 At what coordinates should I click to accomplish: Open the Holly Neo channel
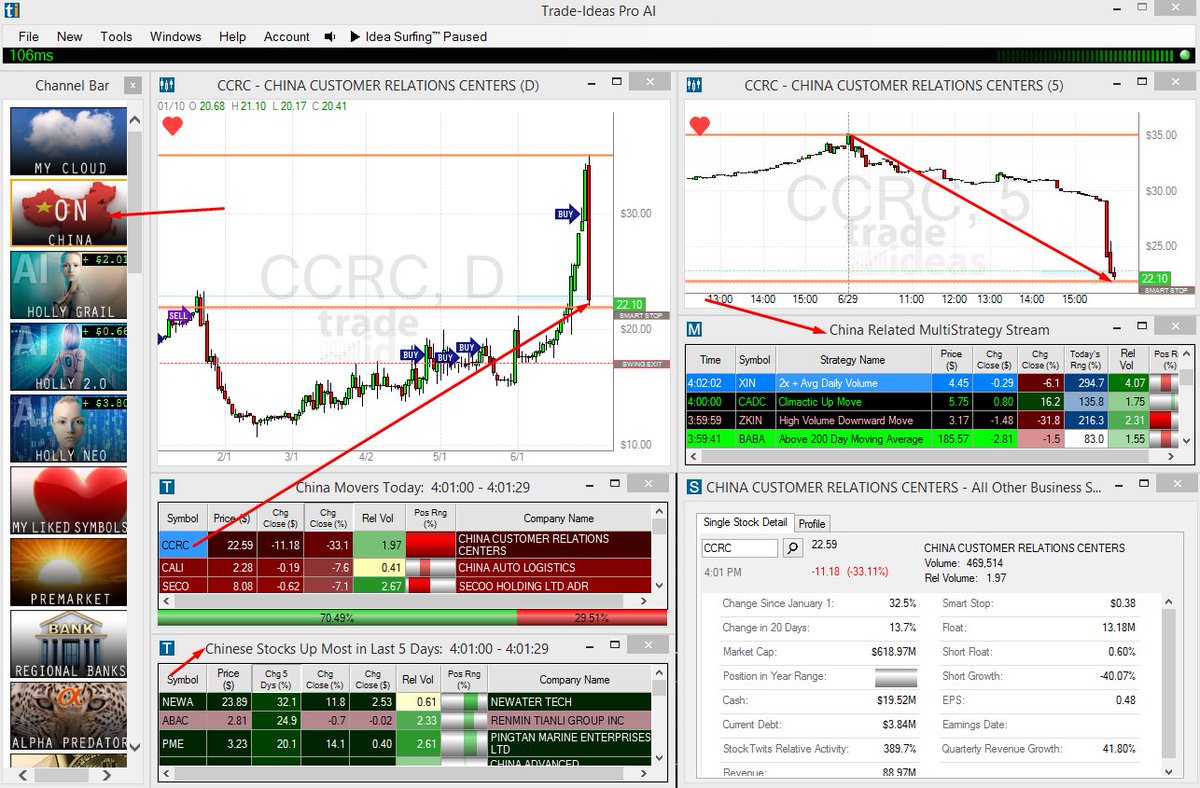click(x=69, y=429)
